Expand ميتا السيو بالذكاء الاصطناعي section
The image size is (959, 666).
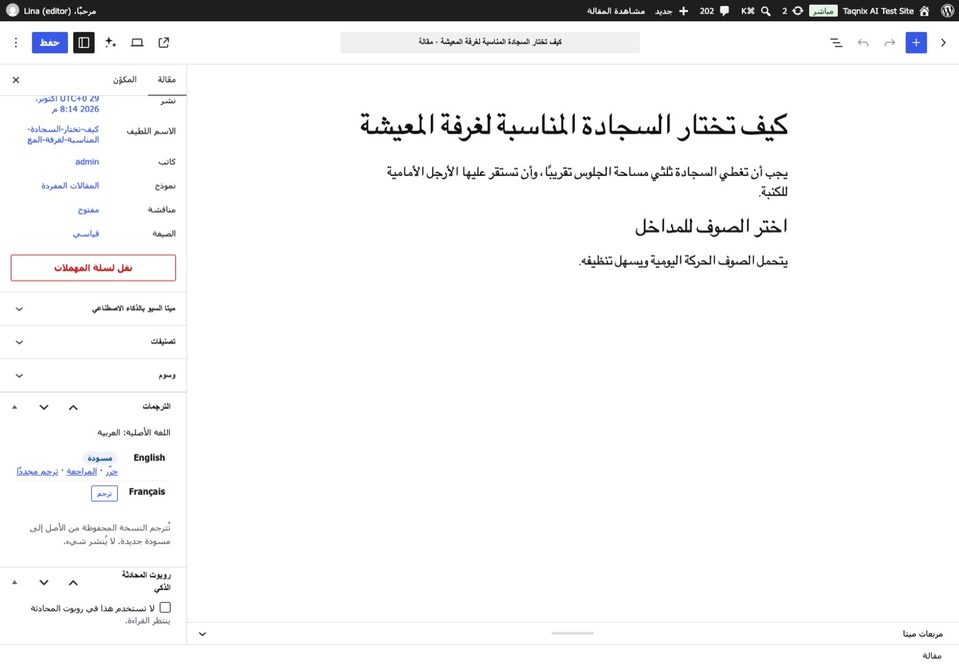point(93,308)
